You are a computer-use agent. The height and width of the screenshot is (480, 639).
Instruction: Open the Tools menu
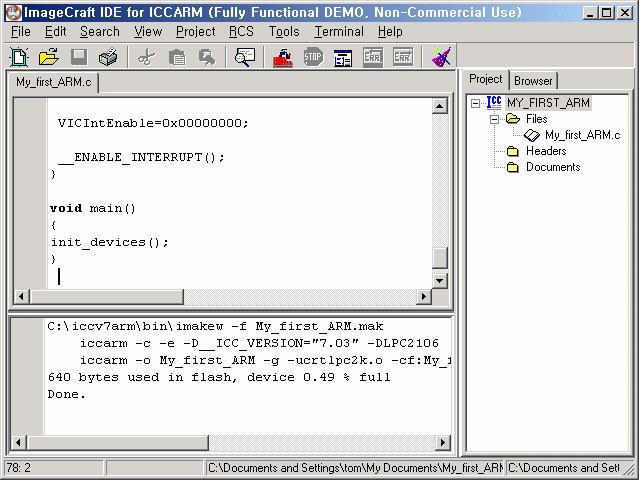click(284, 31)
